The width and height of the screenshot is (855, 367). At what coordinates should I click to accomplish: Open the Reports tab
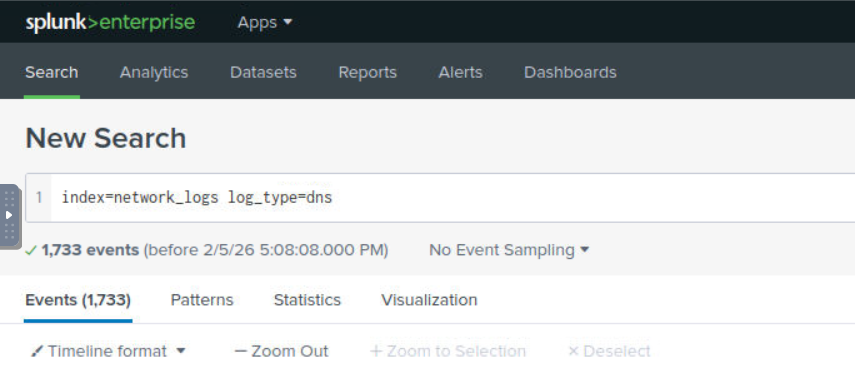(x=368, y=73)
